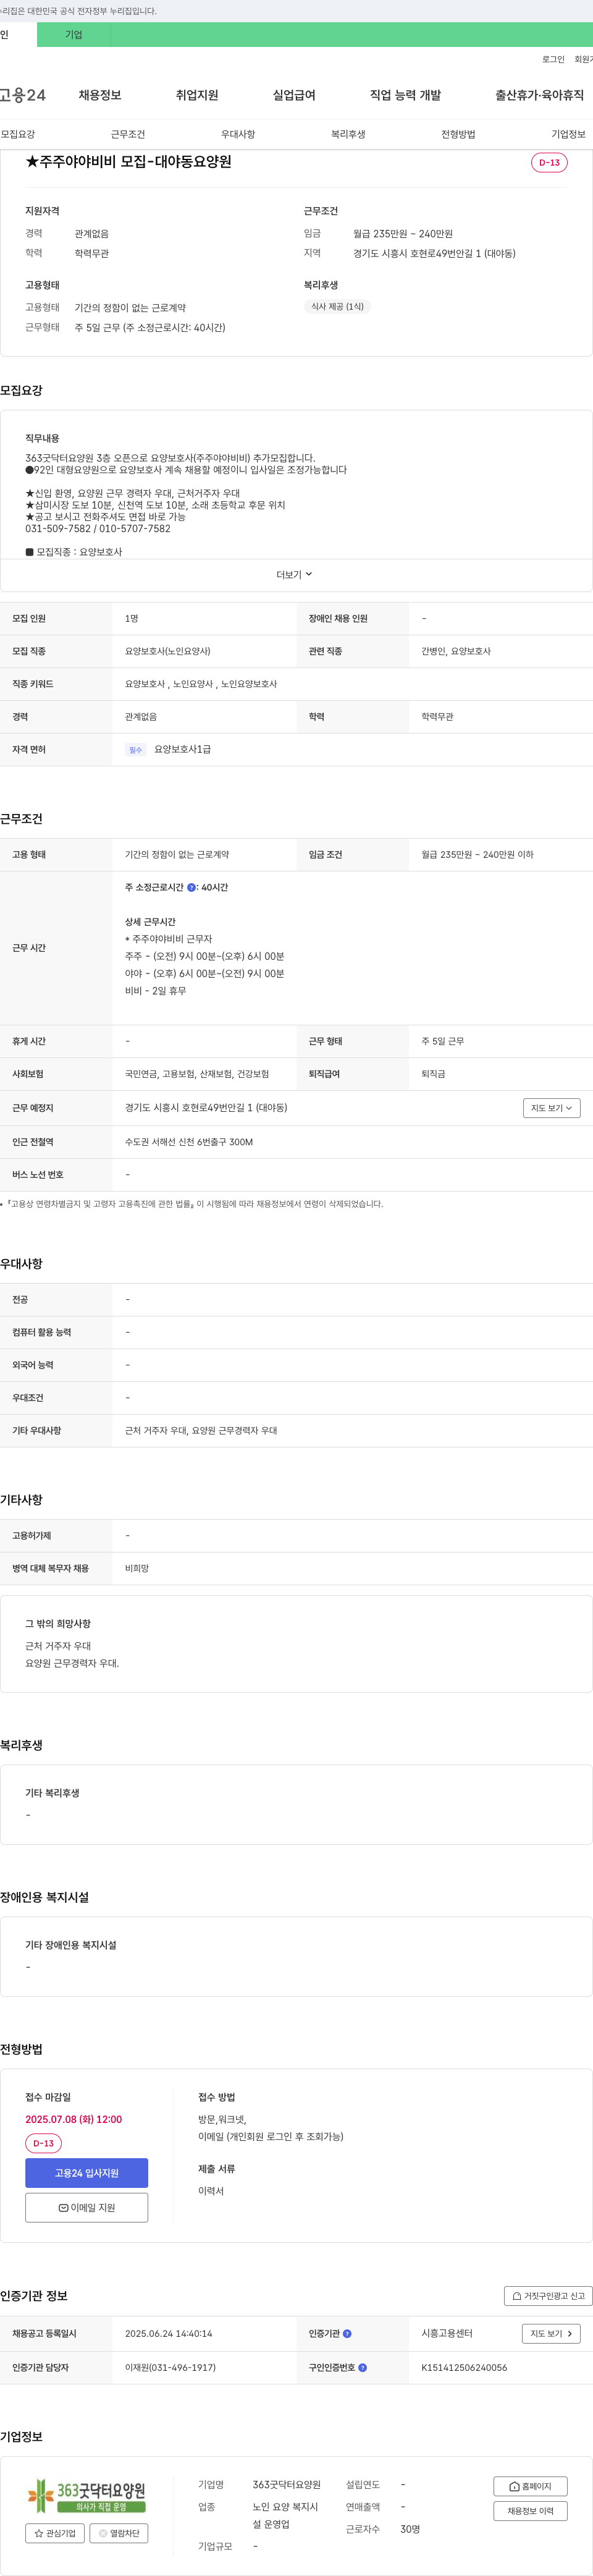Jump to the 복리후생 section tab

tap(348, 134)
